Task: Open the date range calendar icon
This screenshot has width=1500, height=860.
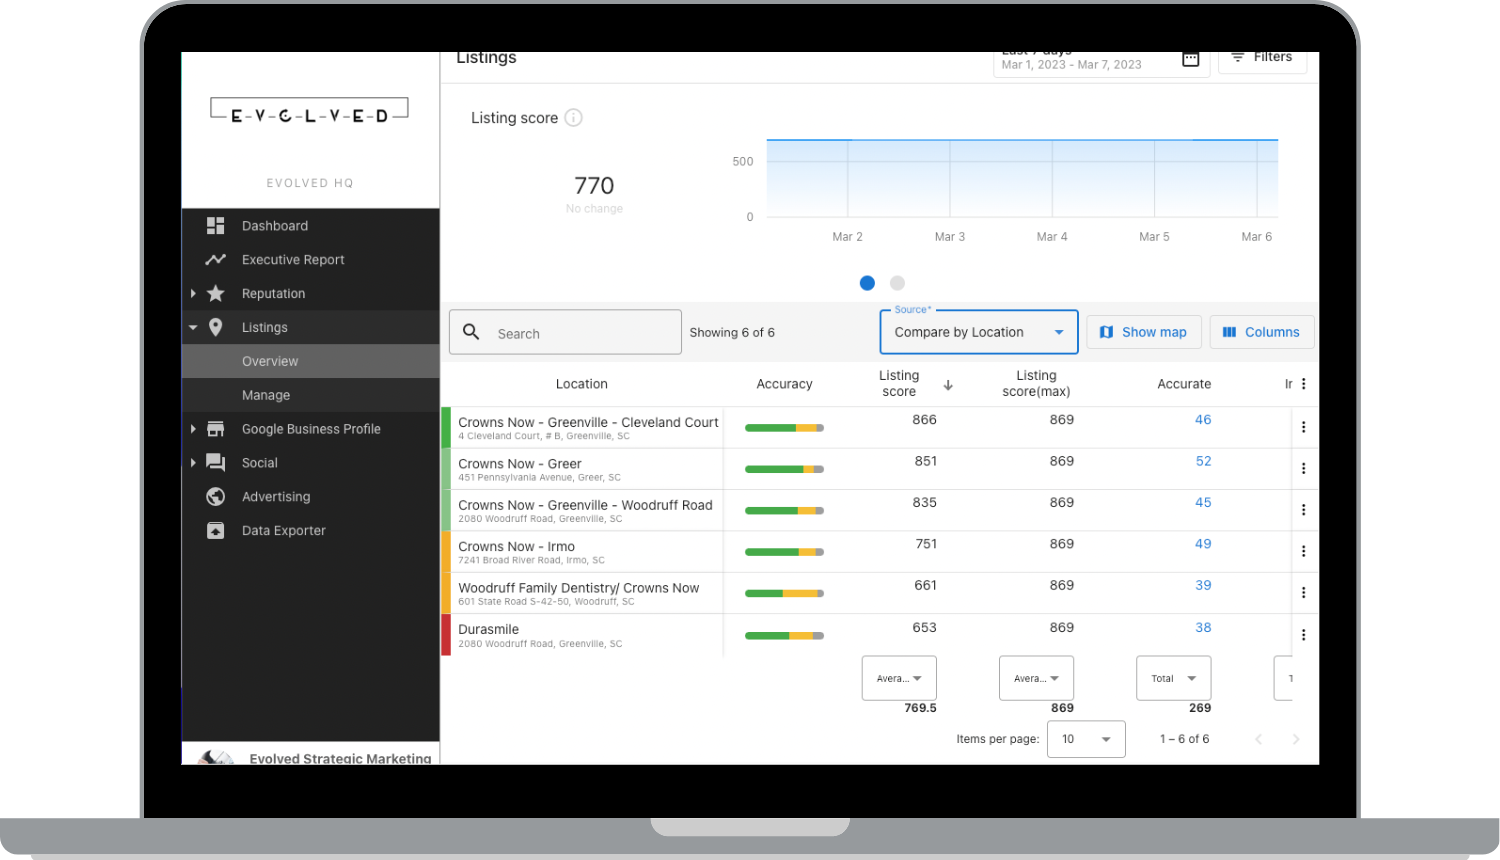Action: 1190,59
